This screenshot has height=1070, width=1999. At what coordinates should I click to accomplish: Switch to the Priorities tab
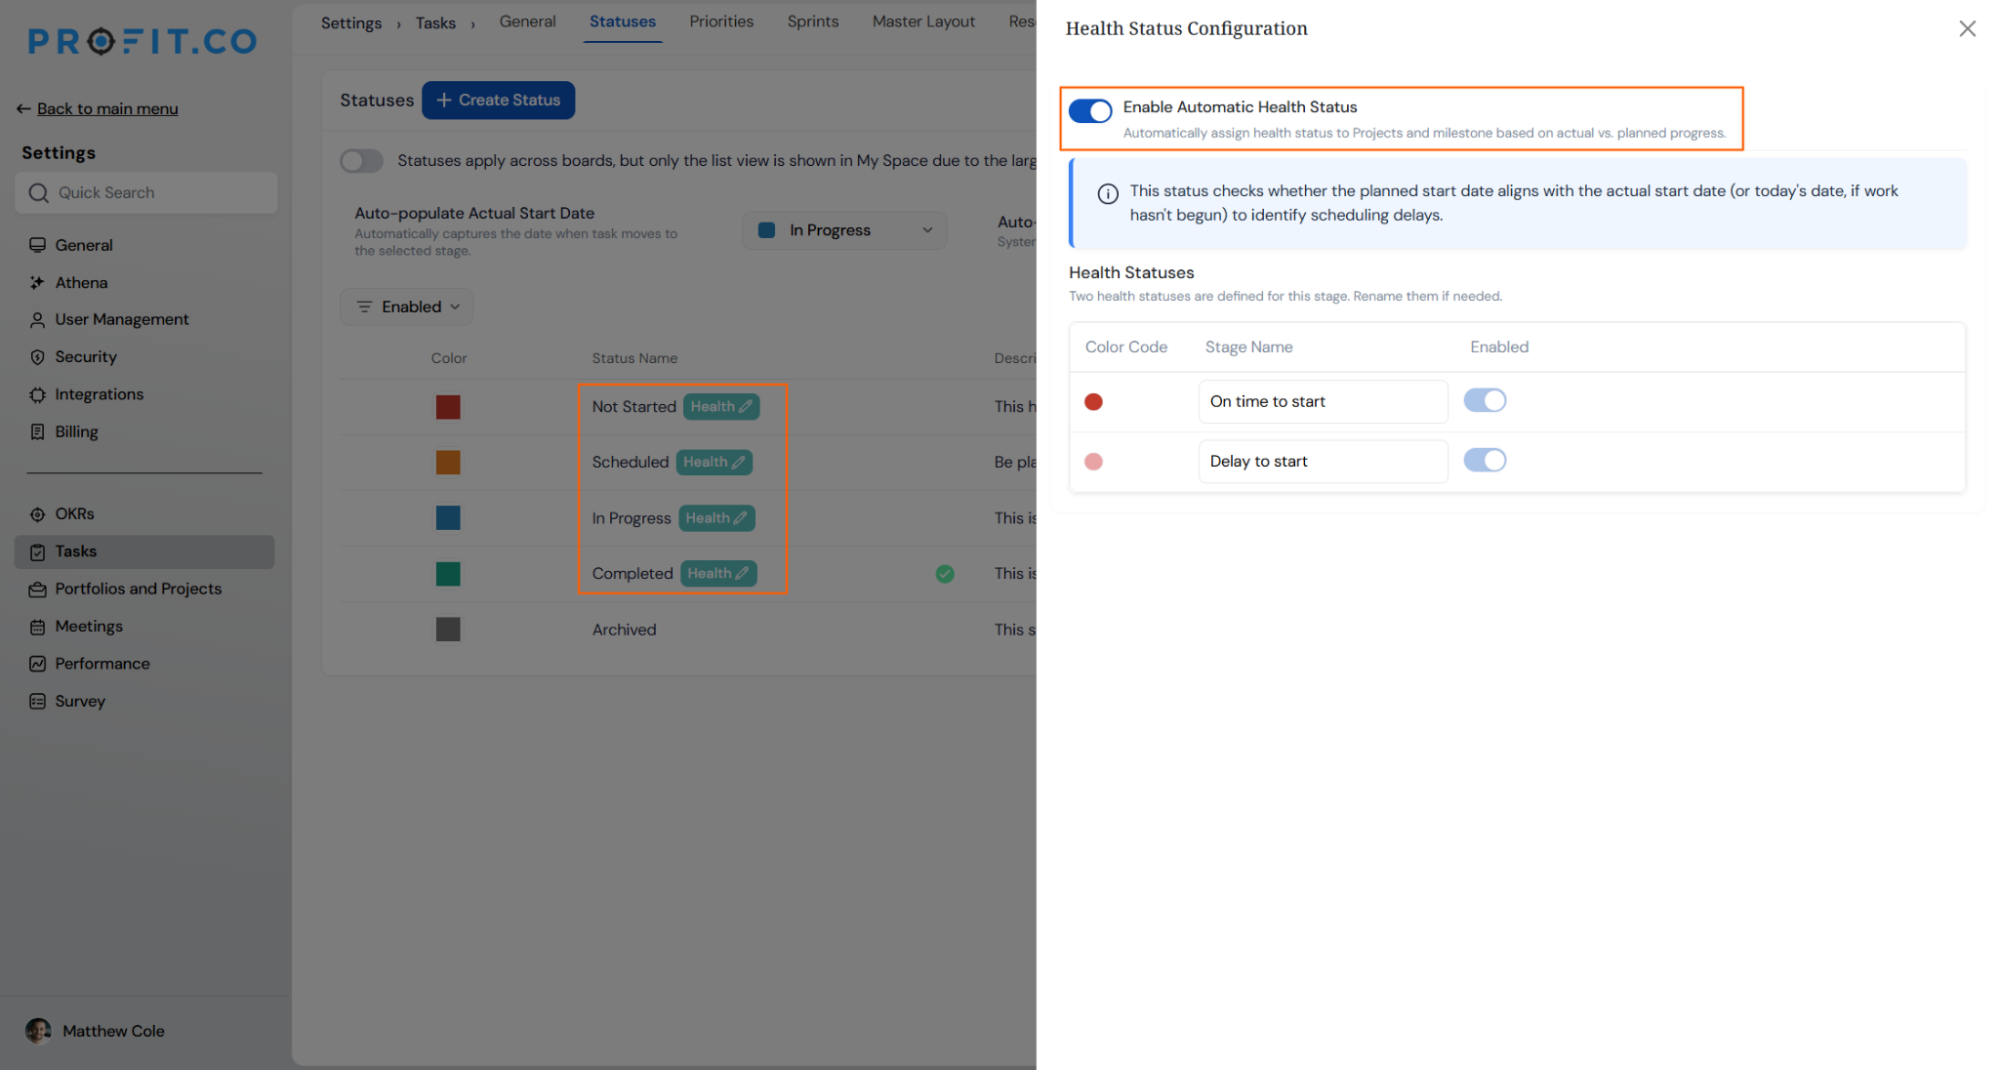click(x=721, y=21)
